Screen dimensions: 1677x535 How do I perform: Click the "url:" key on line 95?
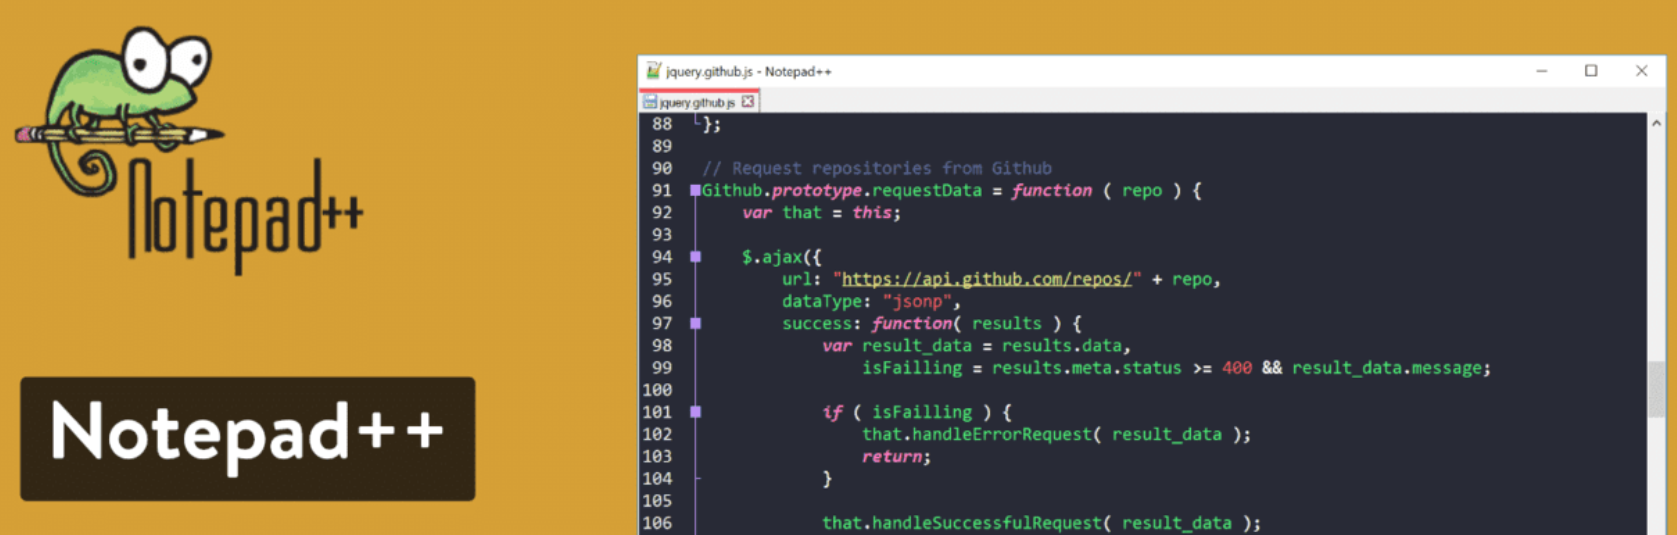coord(802,279)
